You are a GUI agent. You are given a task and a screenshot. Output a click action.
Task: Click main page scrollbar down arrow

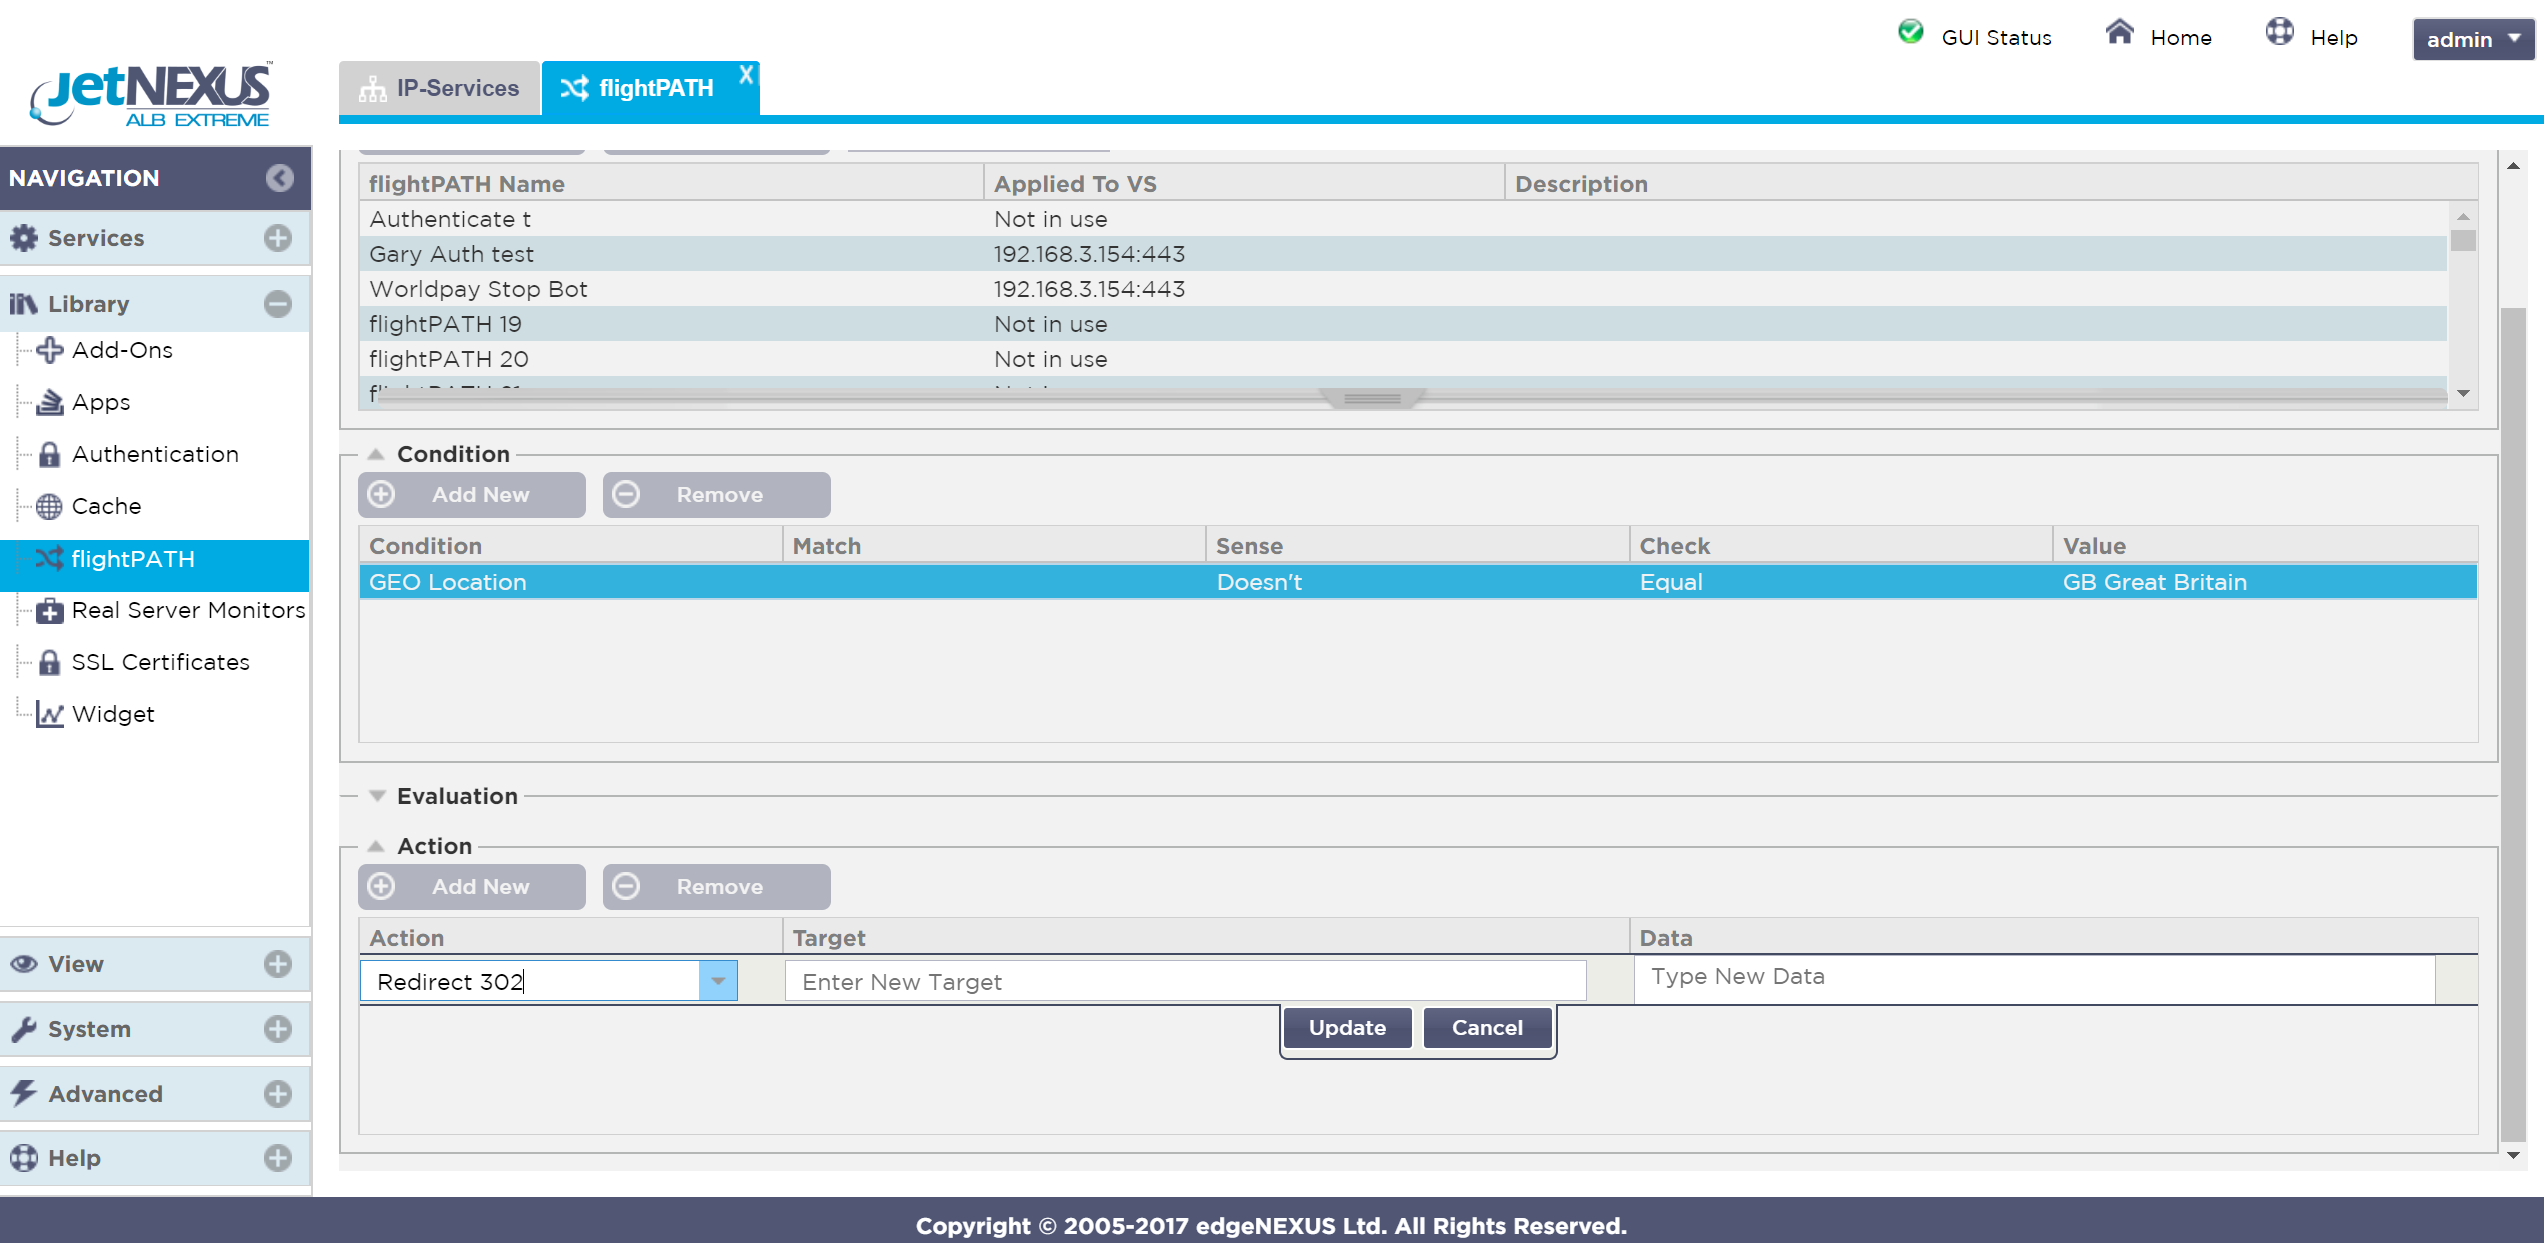[2513, 1155]
